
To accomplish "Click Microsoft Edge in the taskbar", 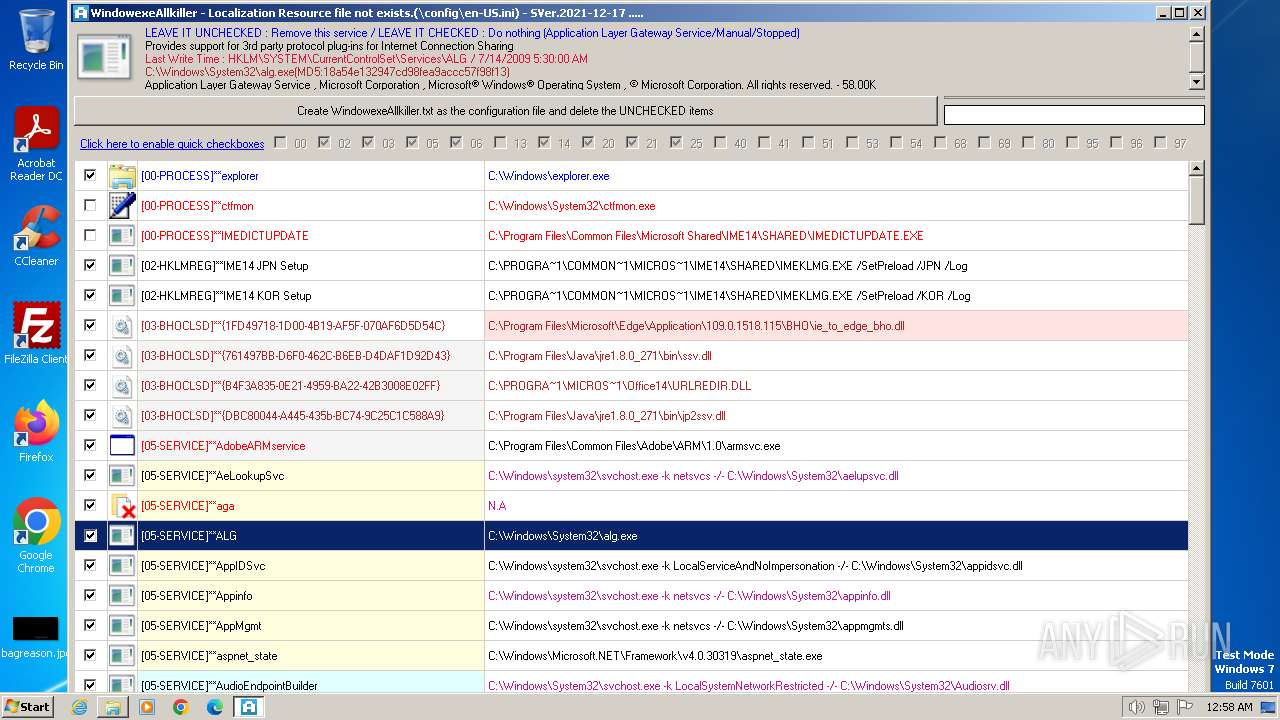I will point(214,707).
